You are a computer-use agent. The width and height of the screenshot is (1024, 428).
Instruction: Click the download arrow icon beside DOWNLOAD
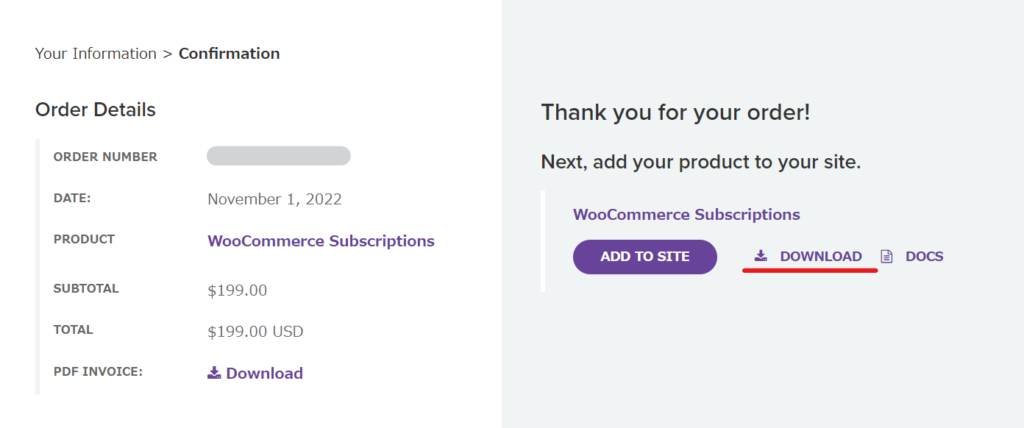point(760,256)
